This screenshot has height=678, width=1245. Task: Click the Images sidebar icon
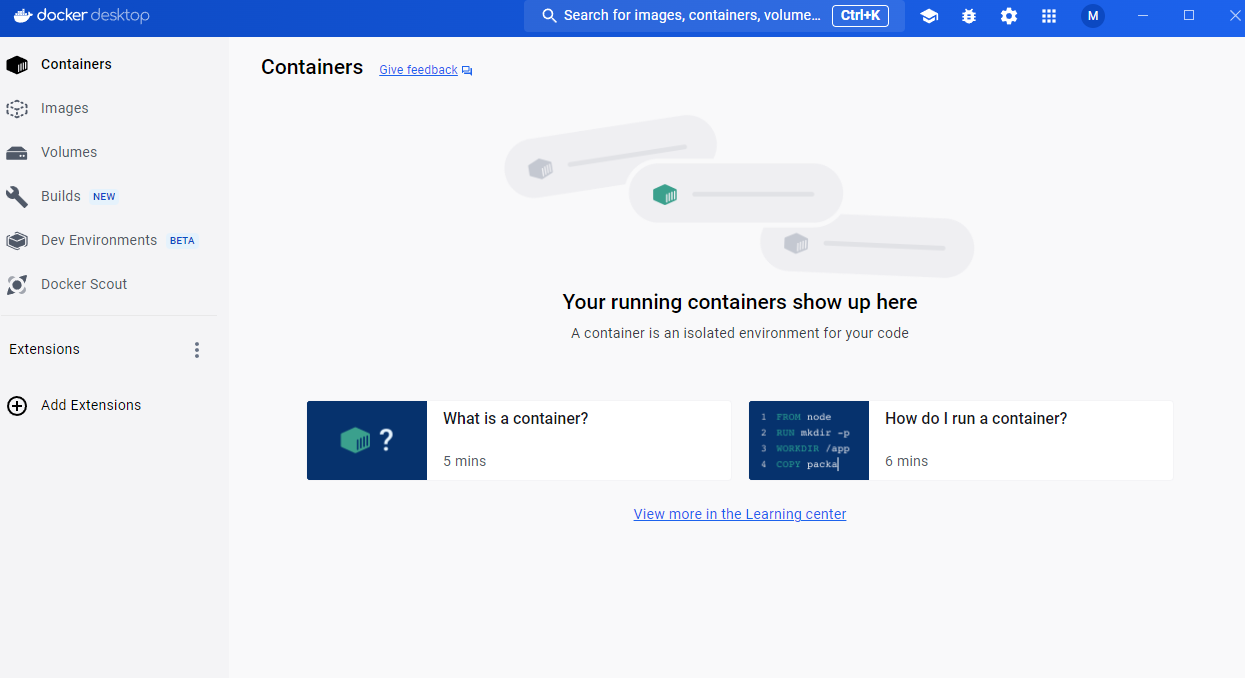[17, 109]
